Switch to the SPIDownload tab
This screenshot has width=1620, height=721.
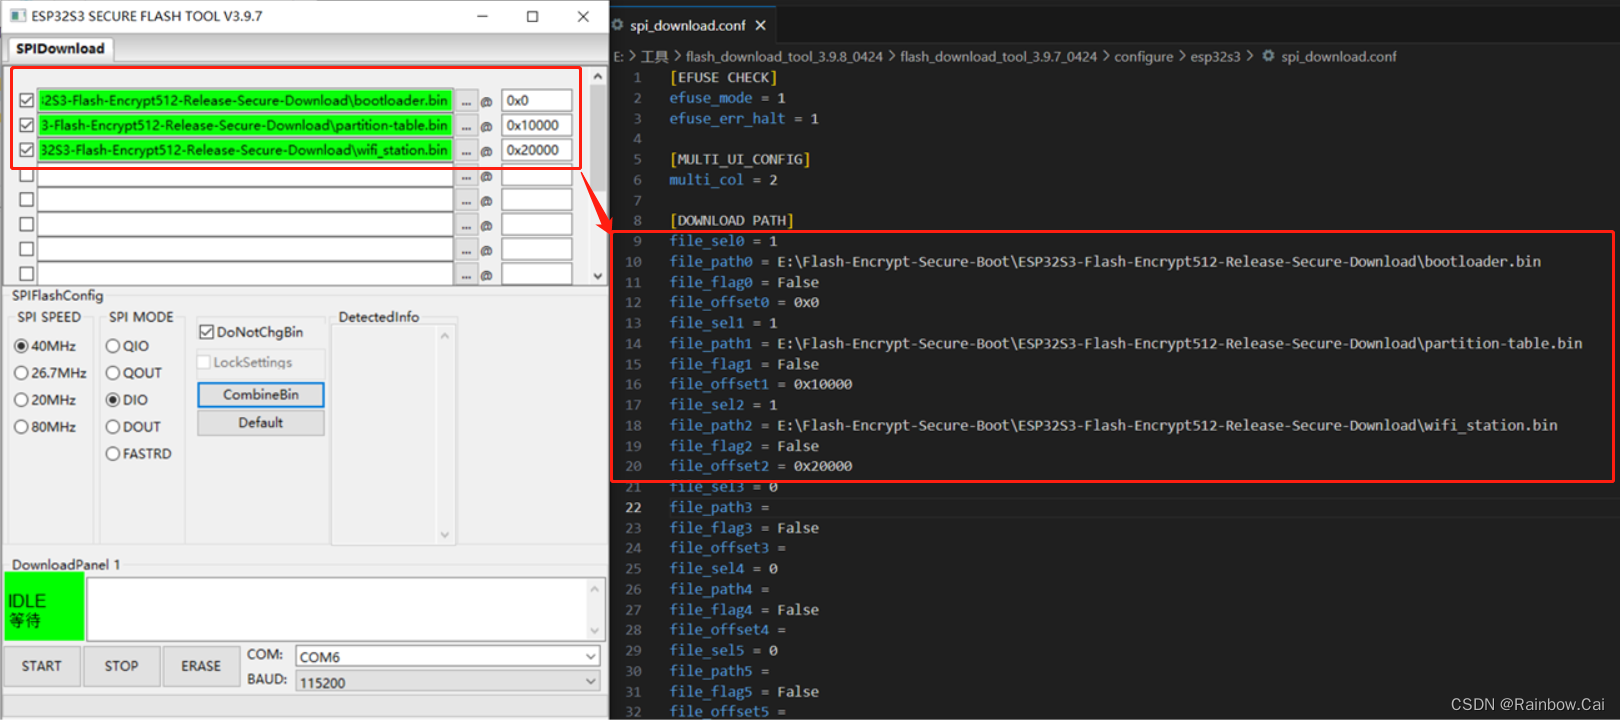[60, 49]
